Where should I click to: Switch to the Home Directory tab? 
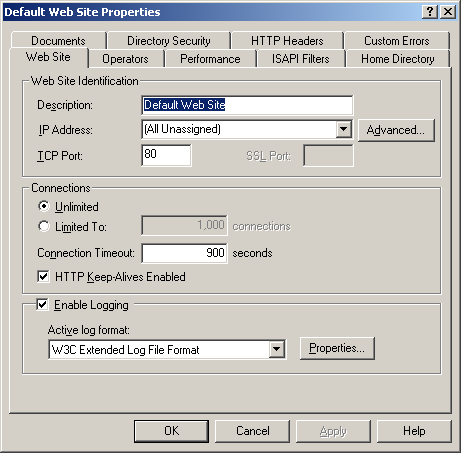[398, 59]
